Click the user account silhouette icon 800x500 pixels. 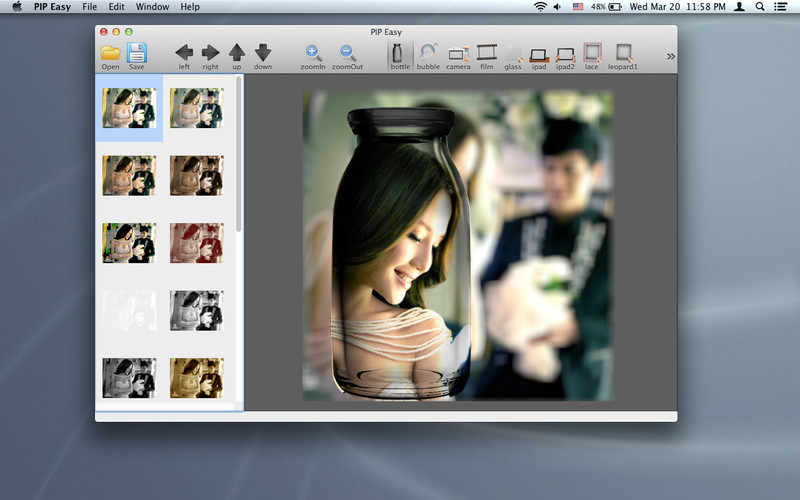tap(739, 7)
